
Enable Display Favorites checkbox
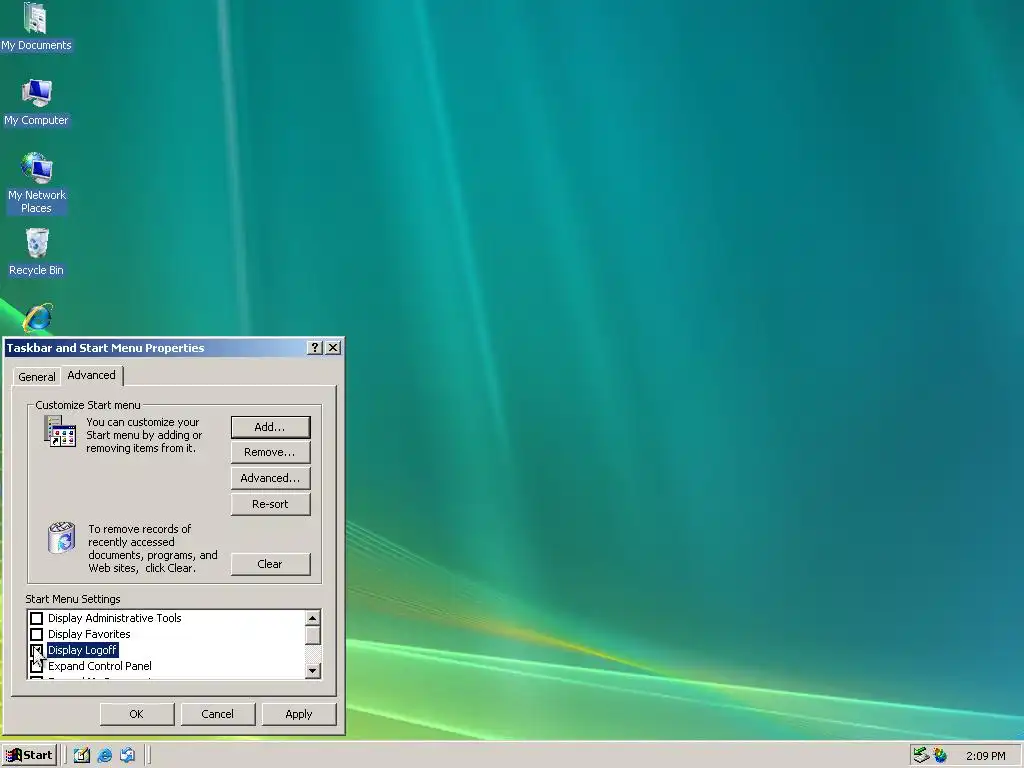click(37, 634)
